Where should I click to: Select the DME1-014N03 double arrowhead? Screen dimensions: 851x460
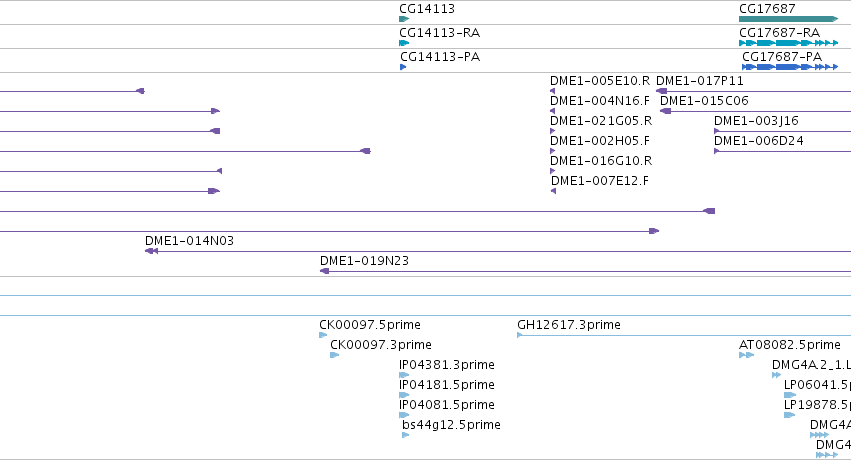pyautogui.click(x=151, y=251)
